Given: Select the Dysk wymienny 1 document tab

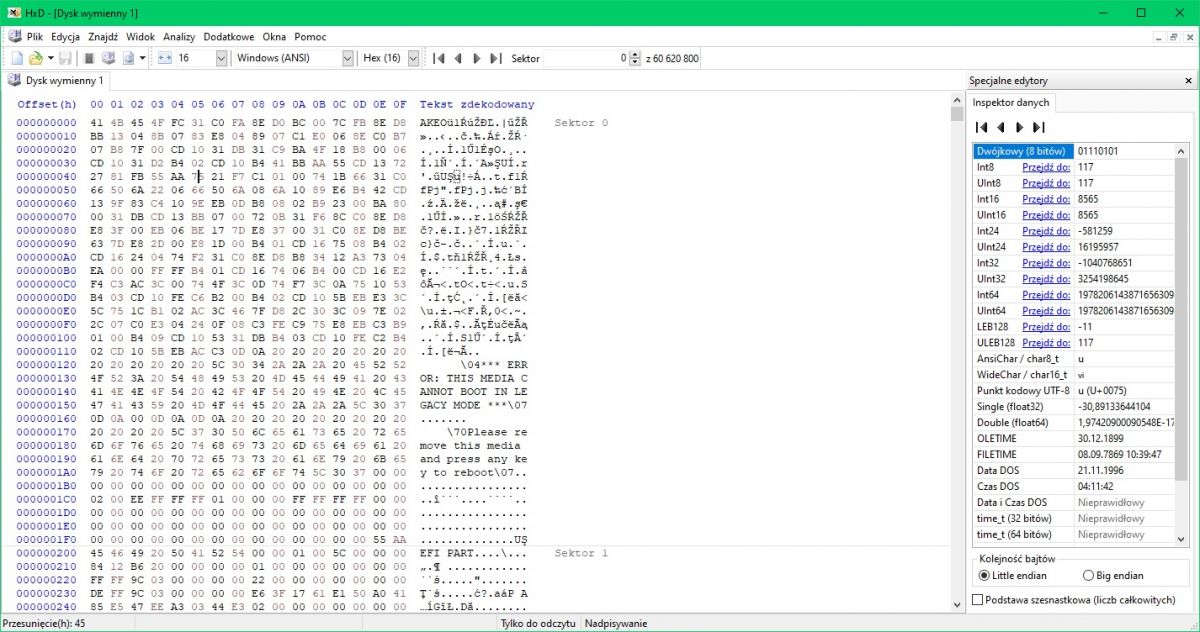Looking at the screenshot, I should tap(57, 81).
